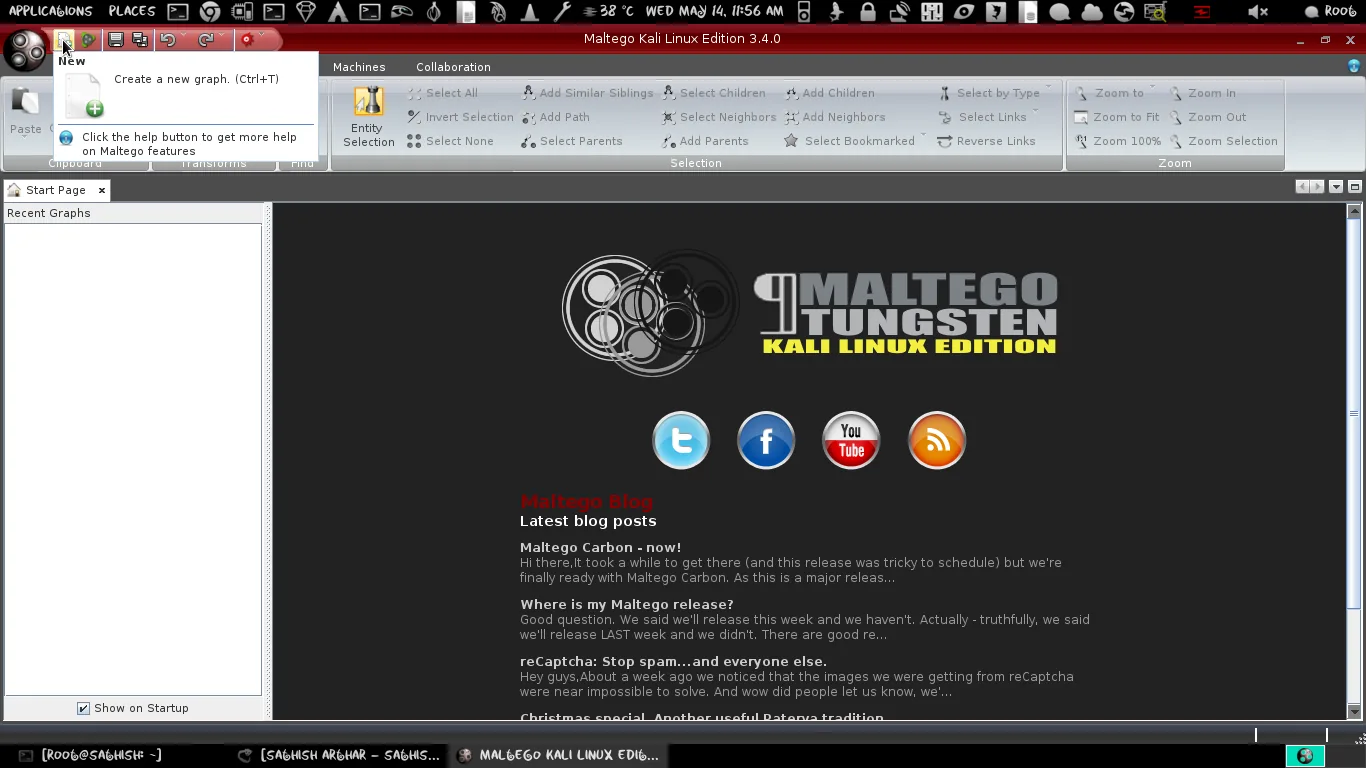
Task: Click the New graph icon in quick toolbar
Action: point(64,39)
